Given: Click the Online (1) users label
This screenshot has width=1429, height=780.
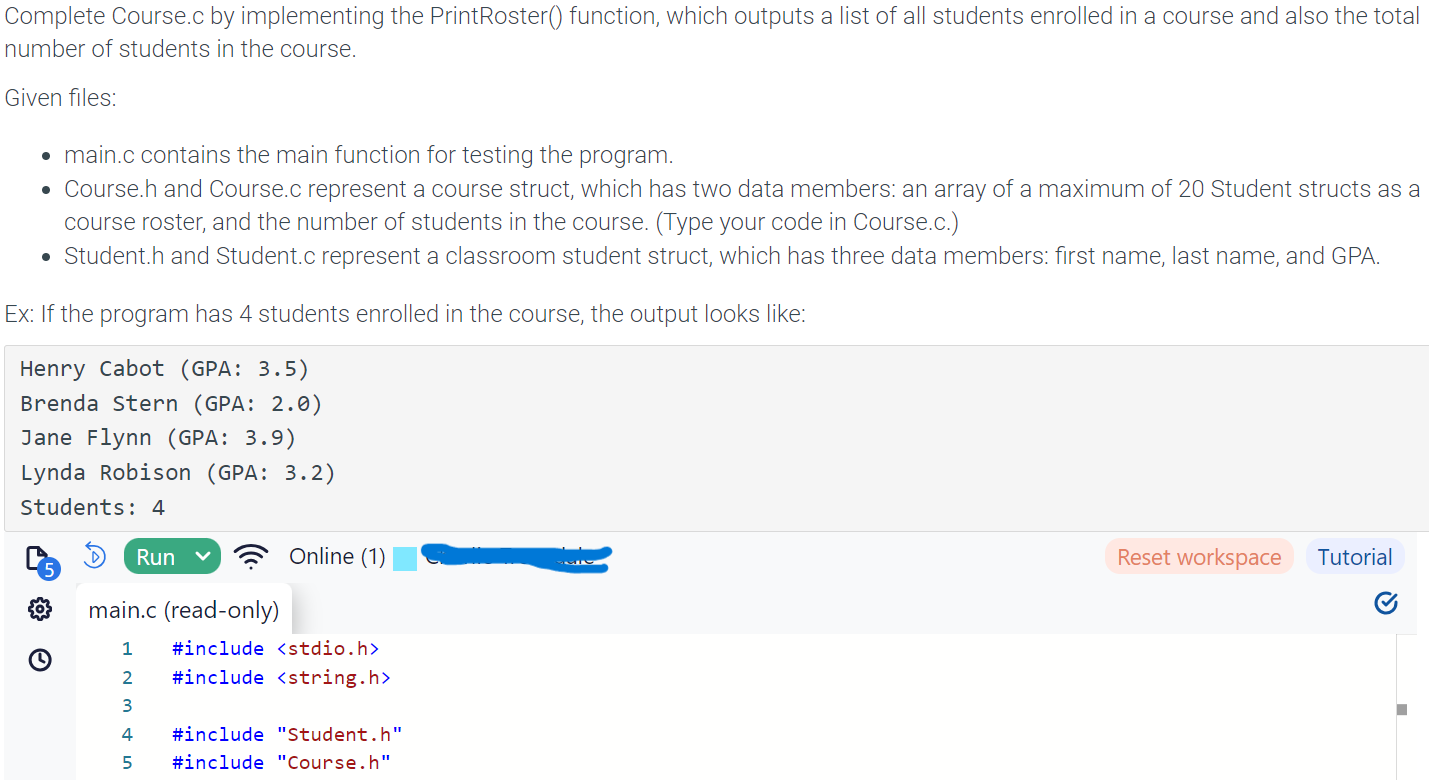Looking at the screenshot, I should point(337,557).
